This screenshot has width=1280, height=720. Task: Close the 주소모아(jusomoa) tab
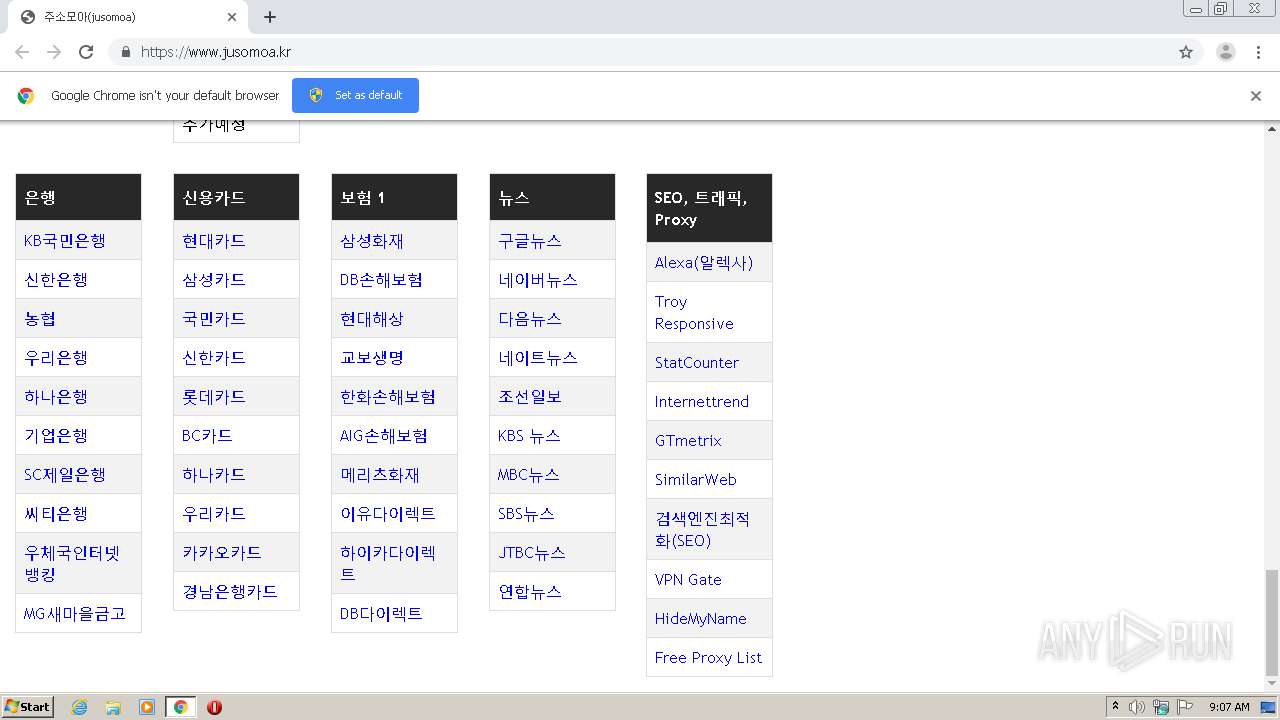click(x=232, y=17)
